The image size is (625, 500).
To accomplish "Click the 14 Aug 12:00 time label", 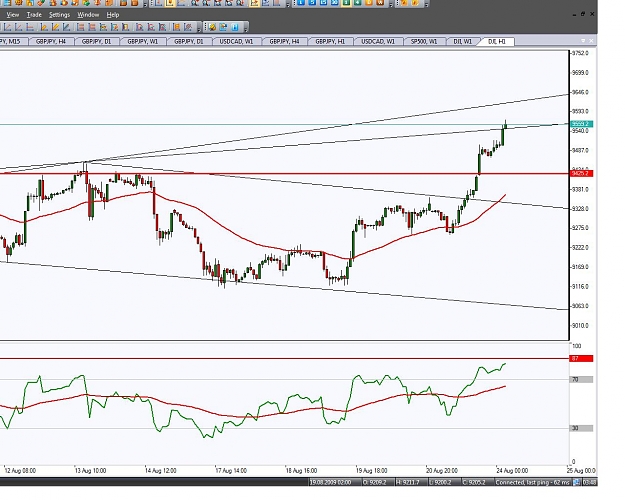I will 161,471.
